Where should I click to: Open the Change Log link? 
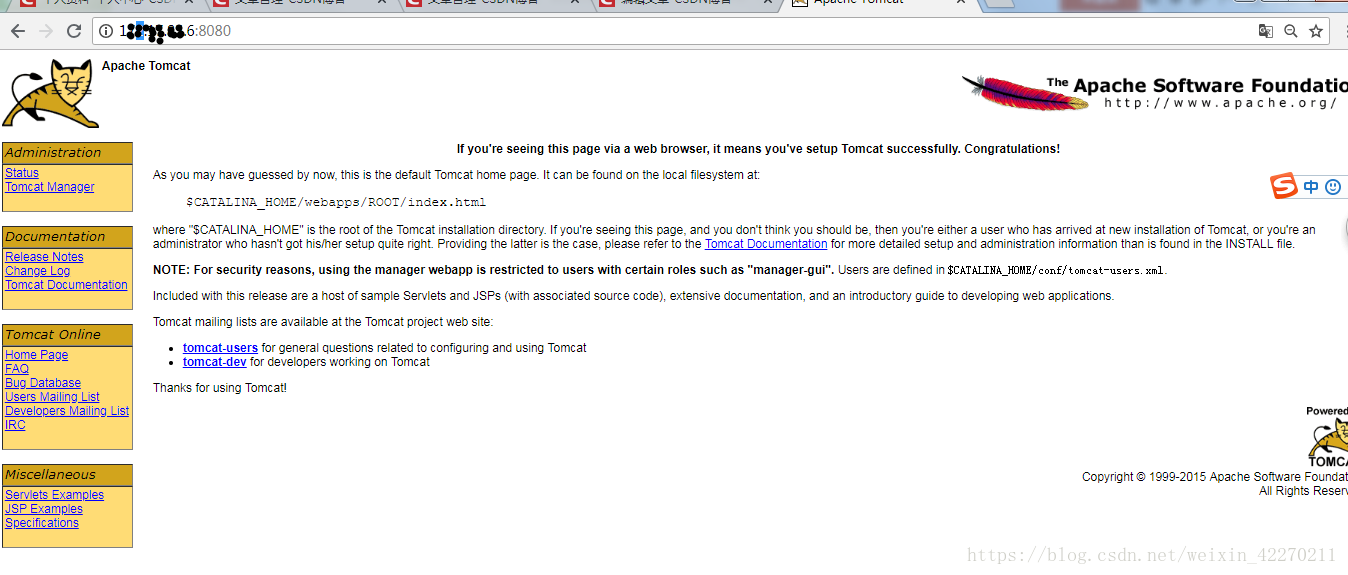point(37,271)
